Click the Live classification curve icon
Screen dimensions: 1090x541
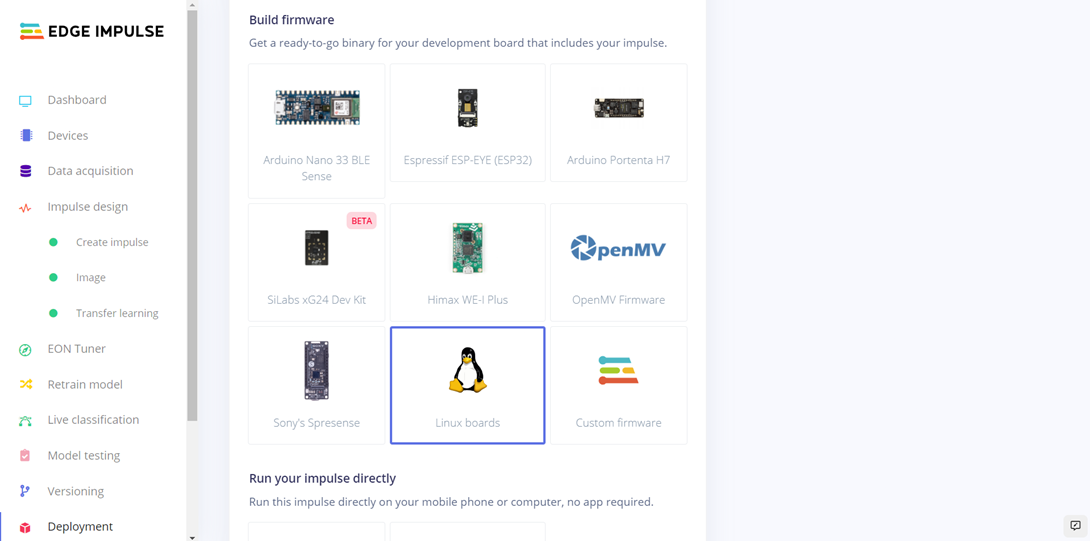25,420
